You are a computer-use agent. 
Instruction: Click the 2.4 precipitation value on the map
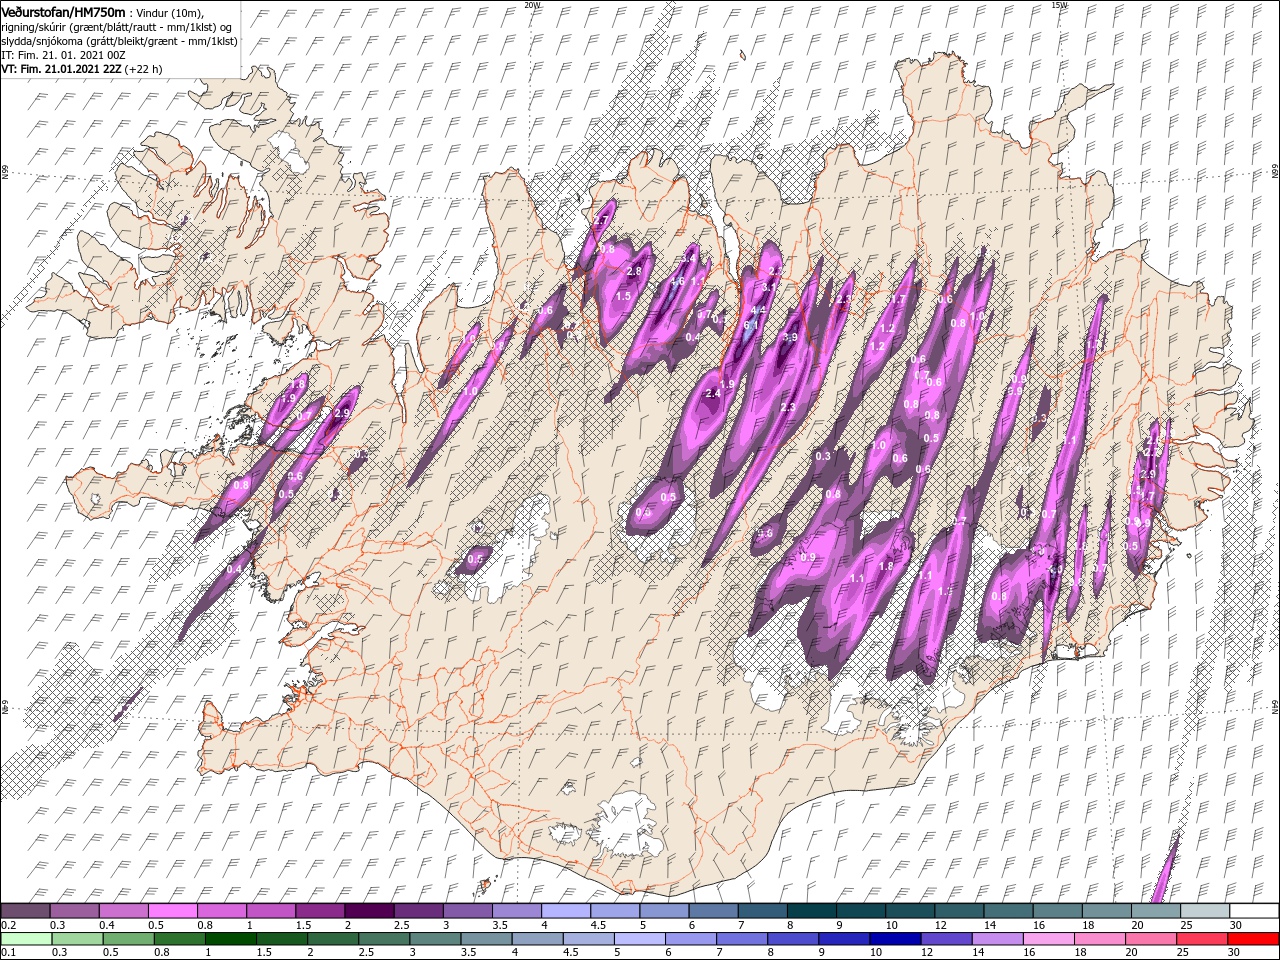click(713, 394)
